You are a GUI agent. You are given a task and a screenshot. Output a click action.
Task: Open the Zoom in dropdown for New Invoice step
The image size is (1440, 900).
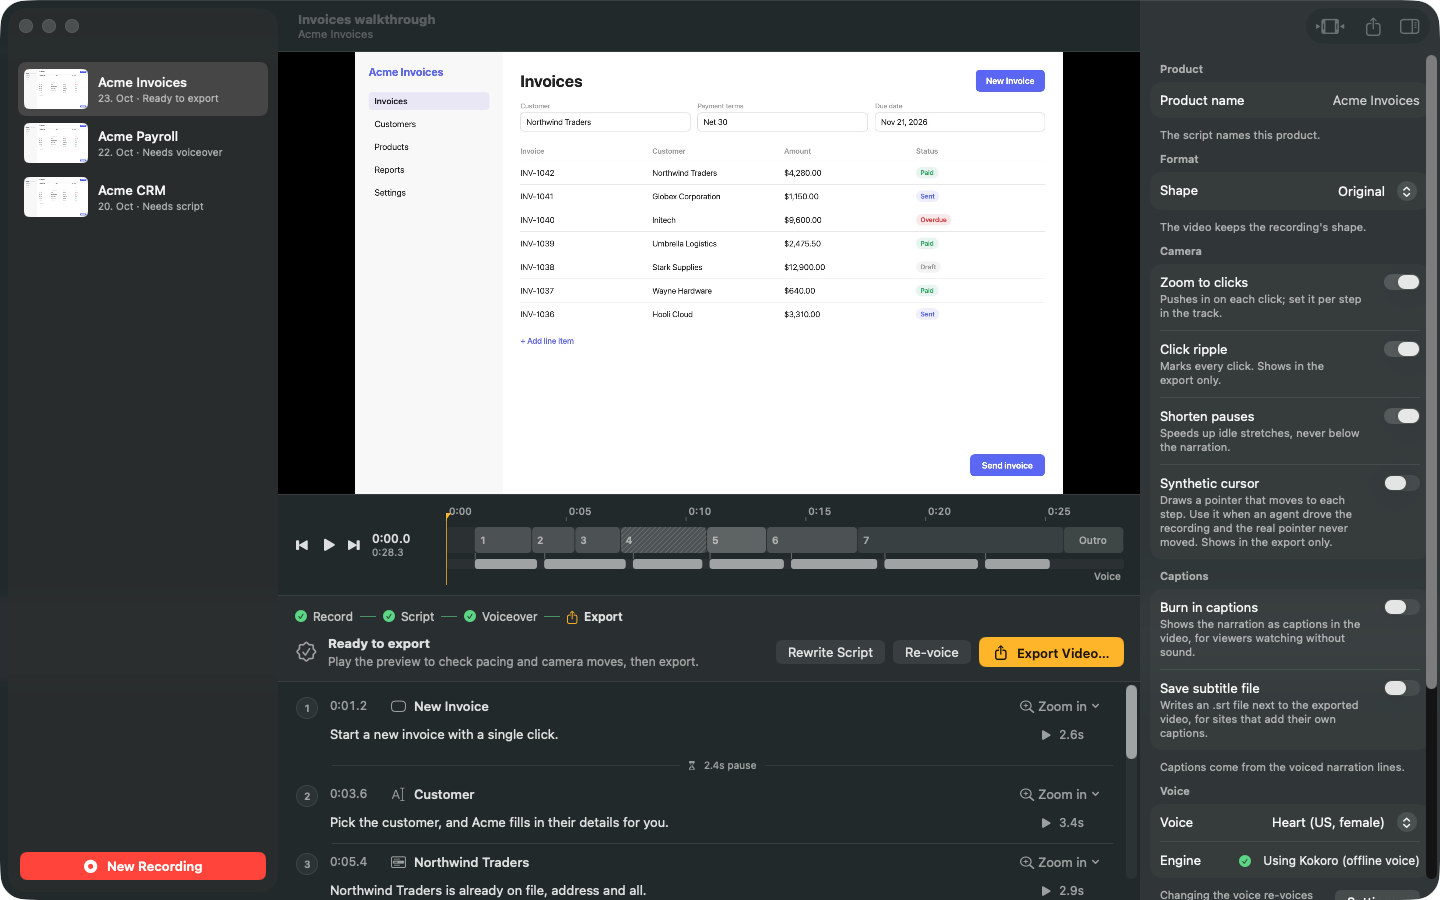tap(1060, 706)
